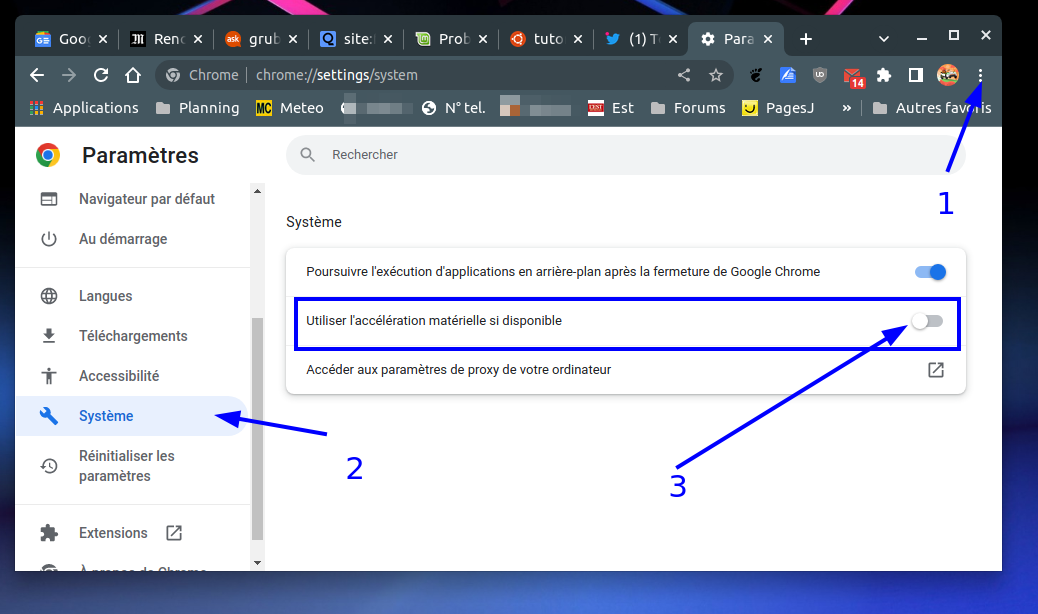The image size is (1038, 614).
Task: Click the puzzle icon beside Extensions
Action: click(49, 533)
